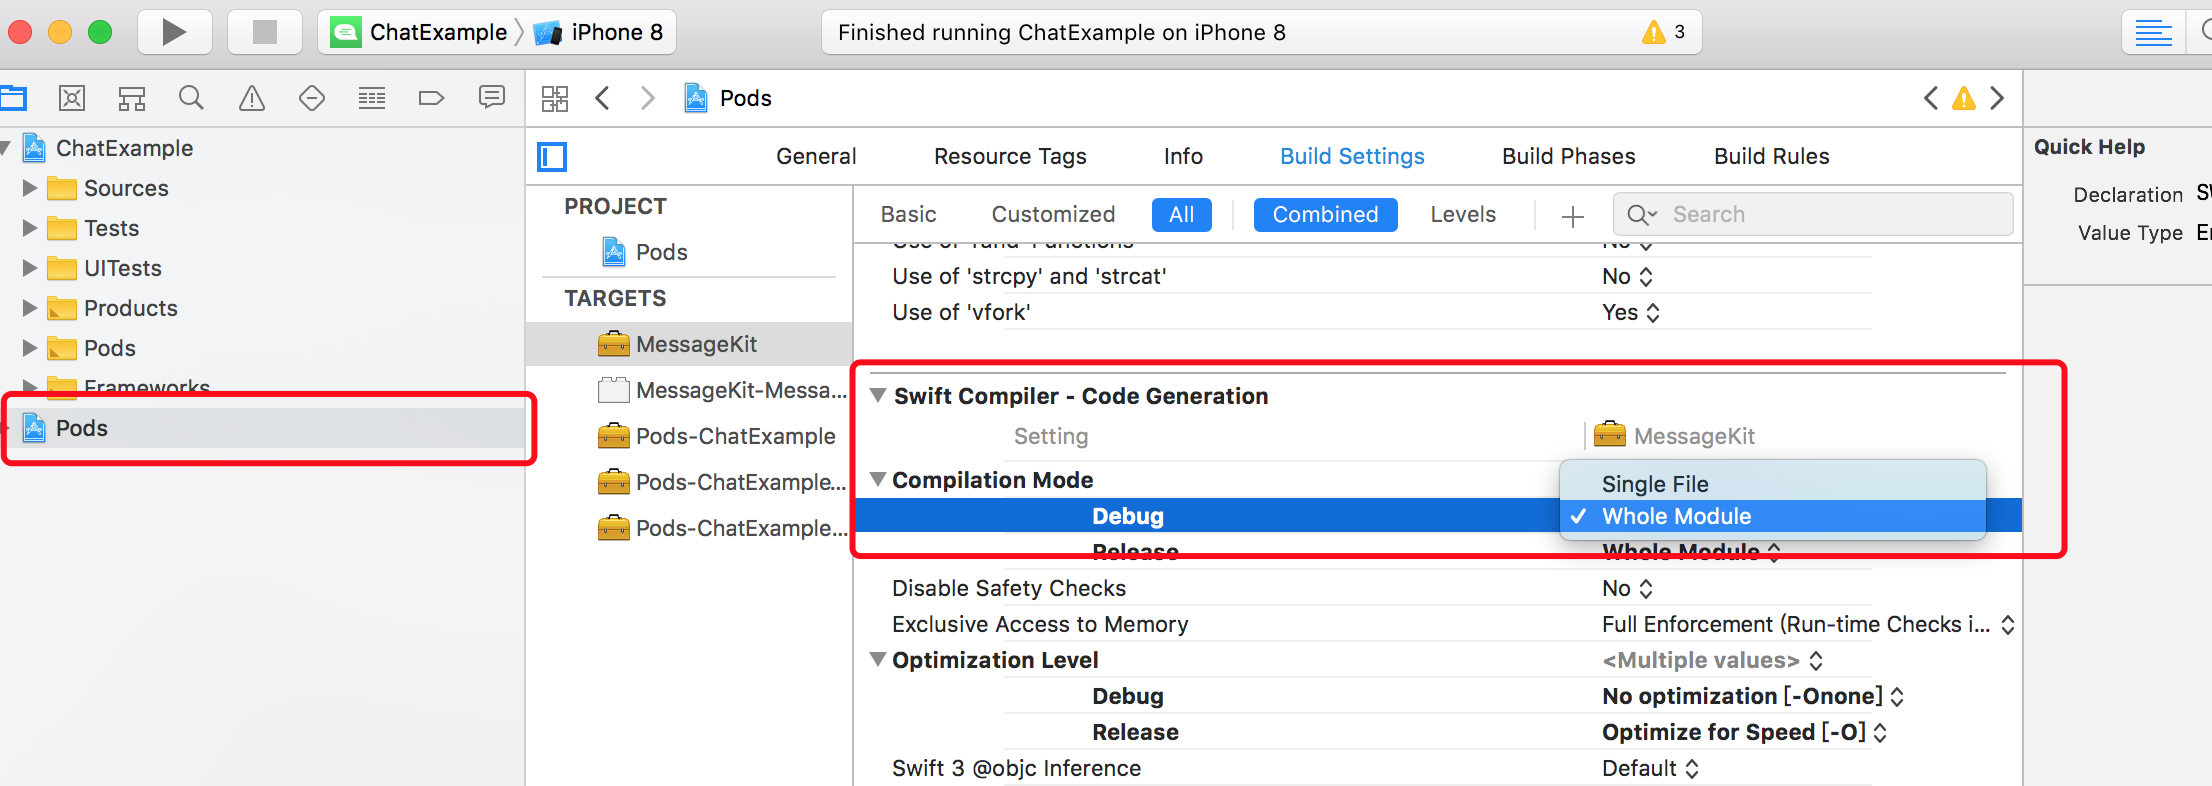
Task: Open Optimization Level multiple values popup
Action: point(1713,660)
